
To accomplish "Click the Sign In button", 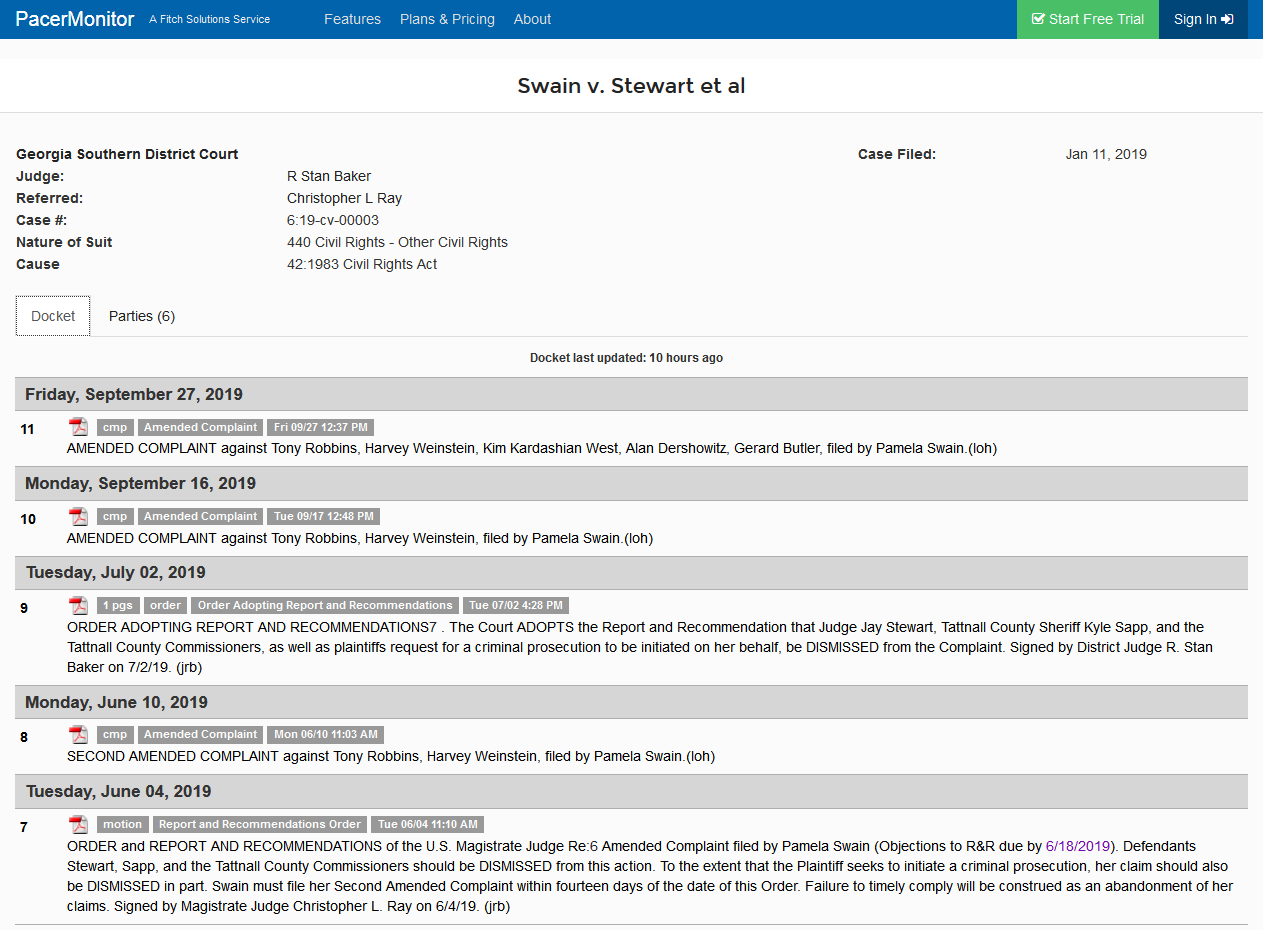I will [1203, 19].
